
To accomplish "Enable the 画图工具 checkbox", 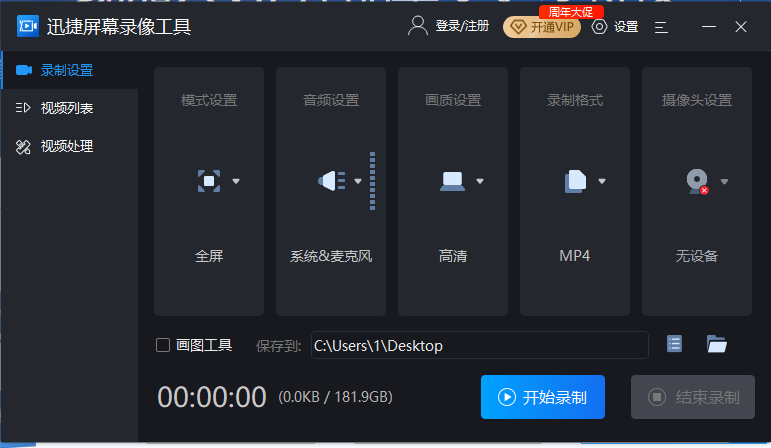I will tap(163, 345).
